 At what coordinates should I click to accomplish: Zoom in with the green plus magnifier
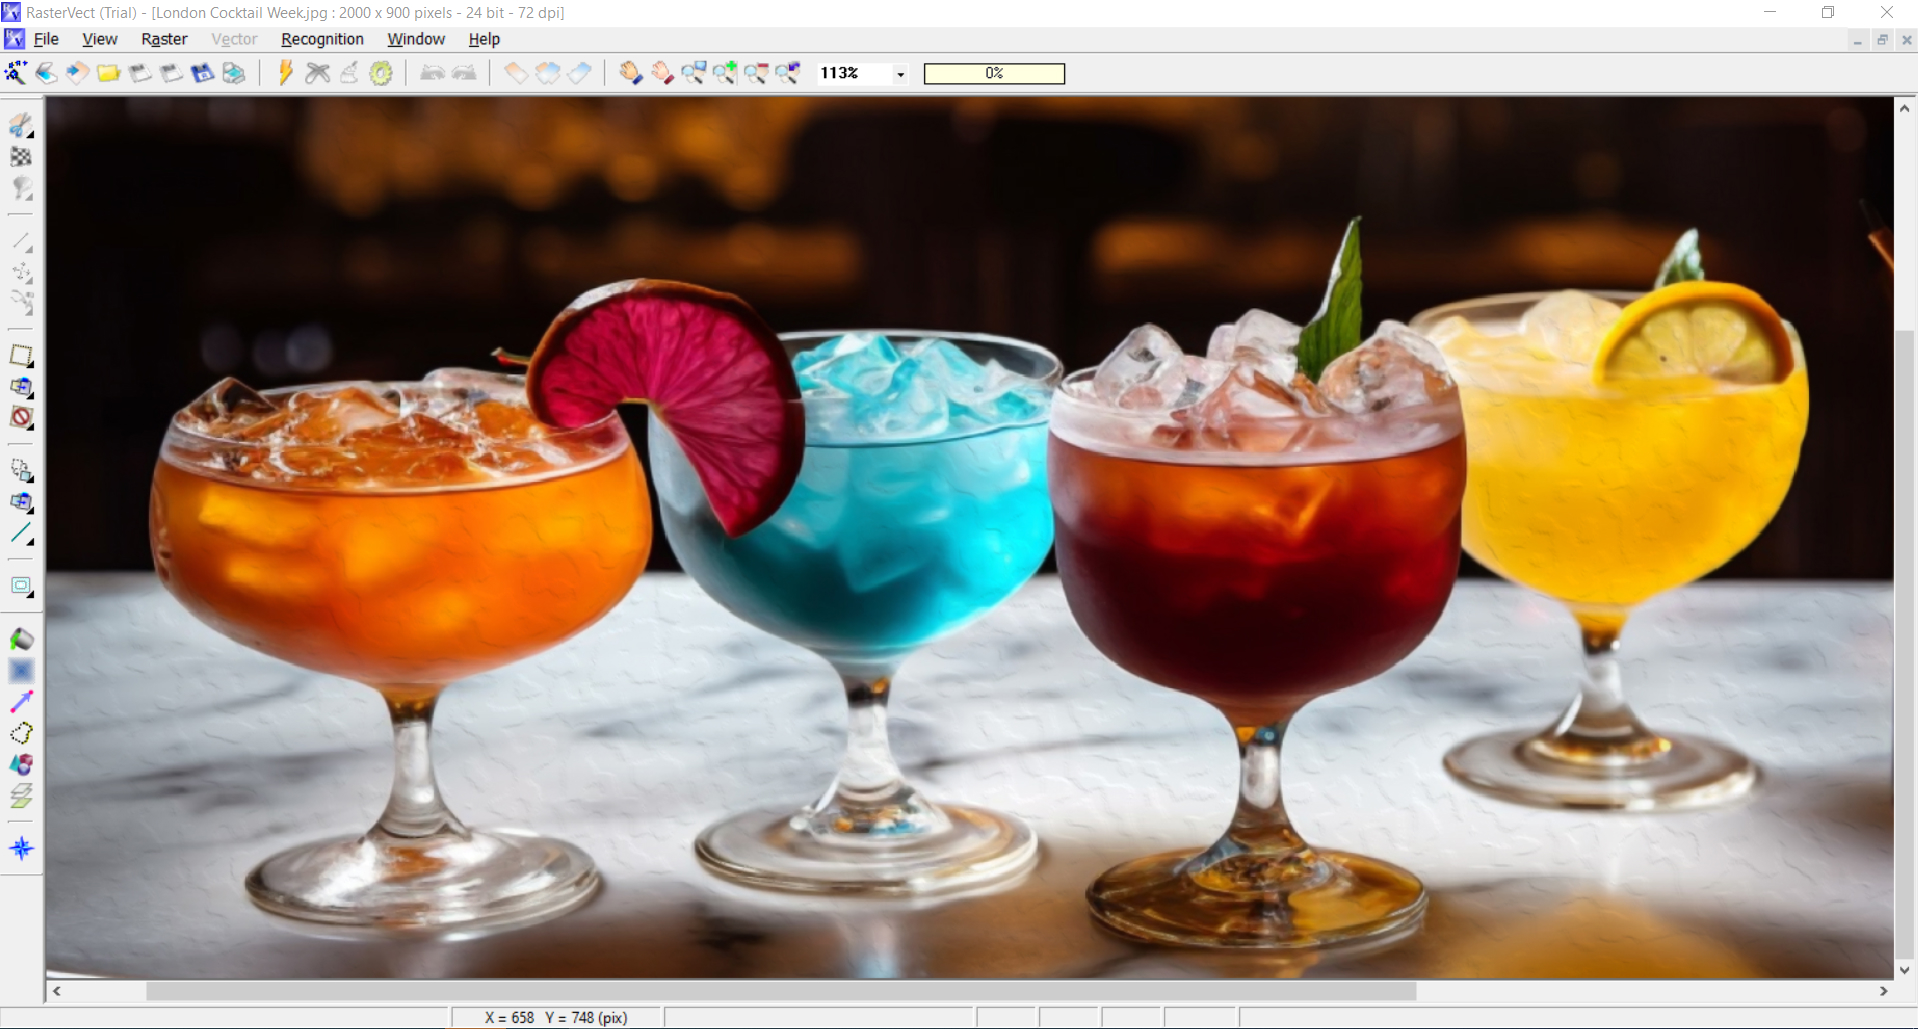(725, 73)
